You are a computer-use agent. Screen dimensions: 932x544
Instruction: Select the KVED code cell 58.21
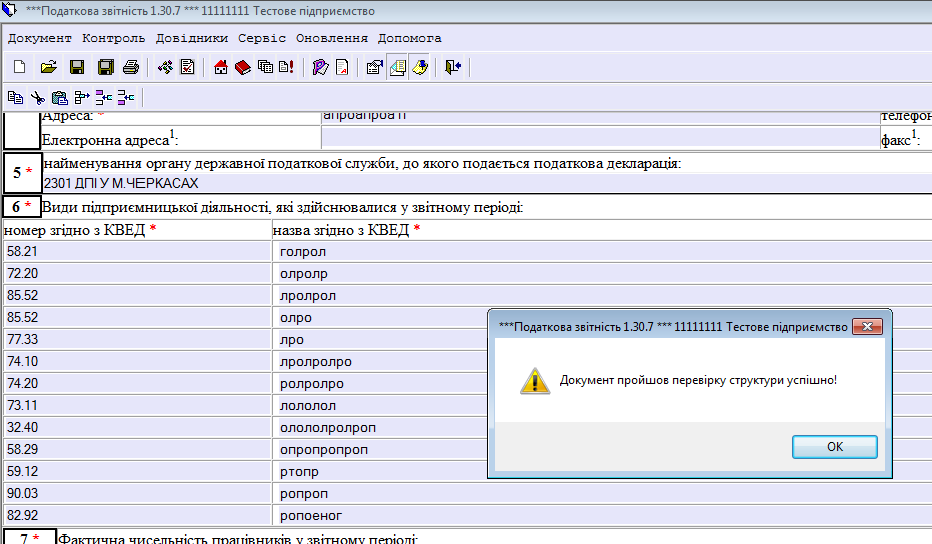(137, 252)
